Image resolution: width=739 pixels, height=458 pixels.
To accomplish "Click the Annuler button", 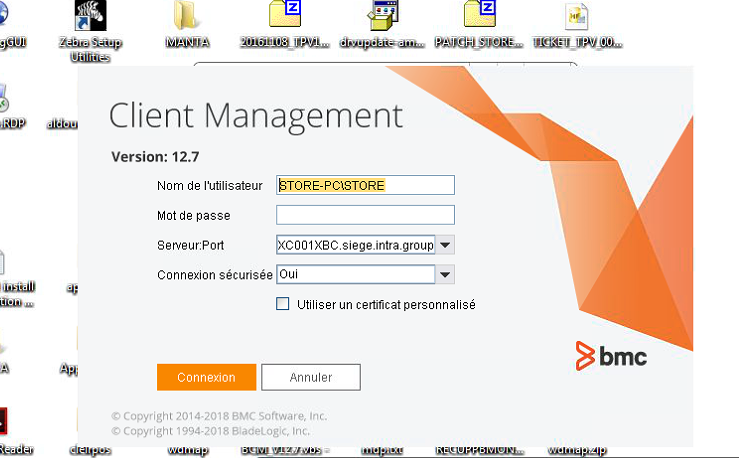I will [310, 377].
